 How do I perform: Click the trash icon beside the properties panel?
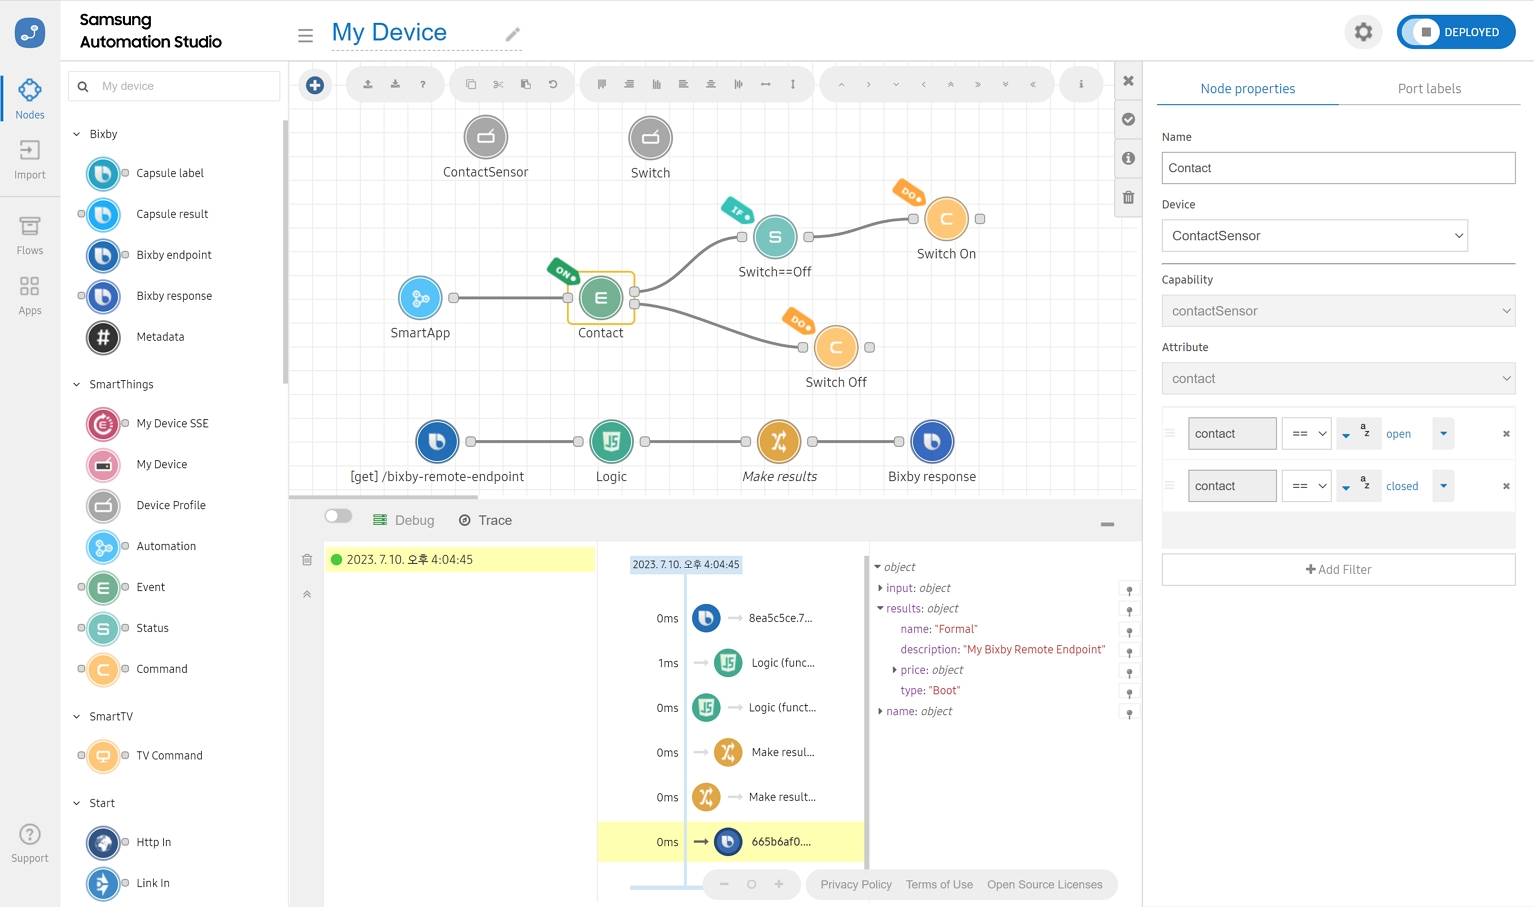pyautogui.click(x=1128, y=197)
